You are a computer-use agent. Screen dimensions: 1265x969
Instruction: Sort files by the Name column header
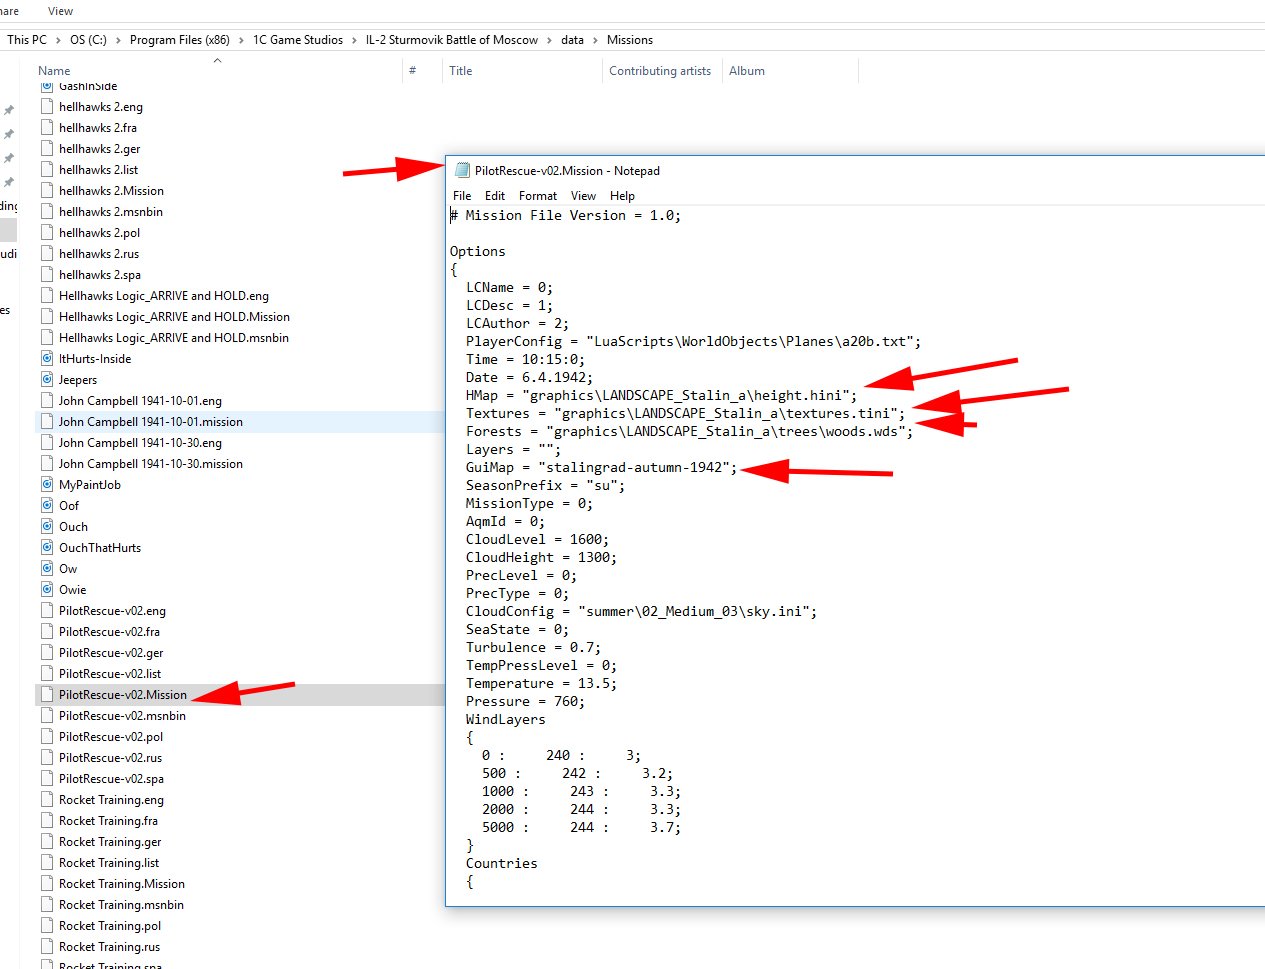(x=54, y=71)
